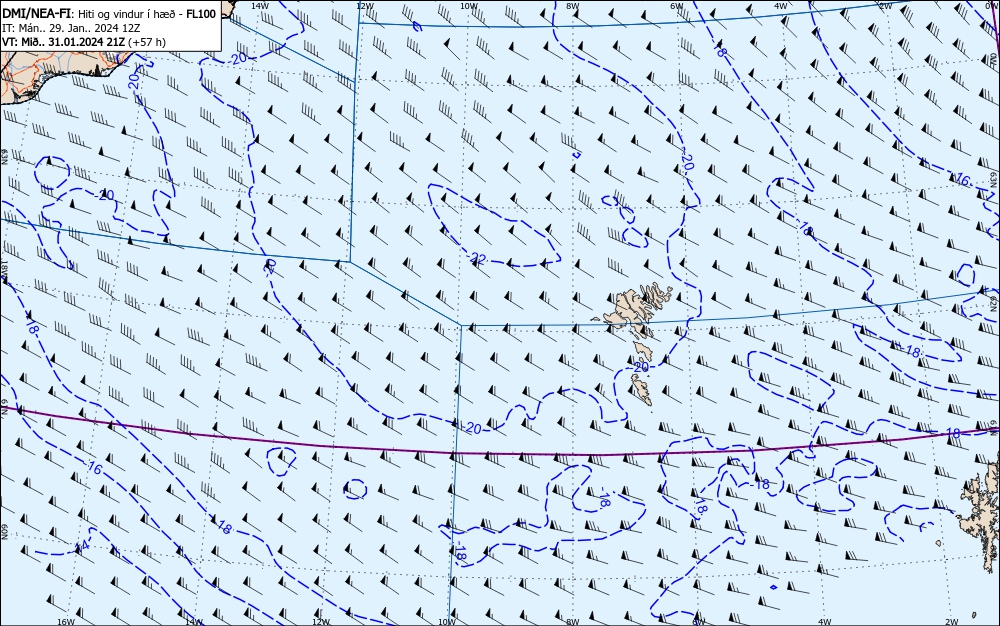Select the "-20" label over the Faroe Islands
Viewport: 1000px width, 626px height.
(640, 367)
